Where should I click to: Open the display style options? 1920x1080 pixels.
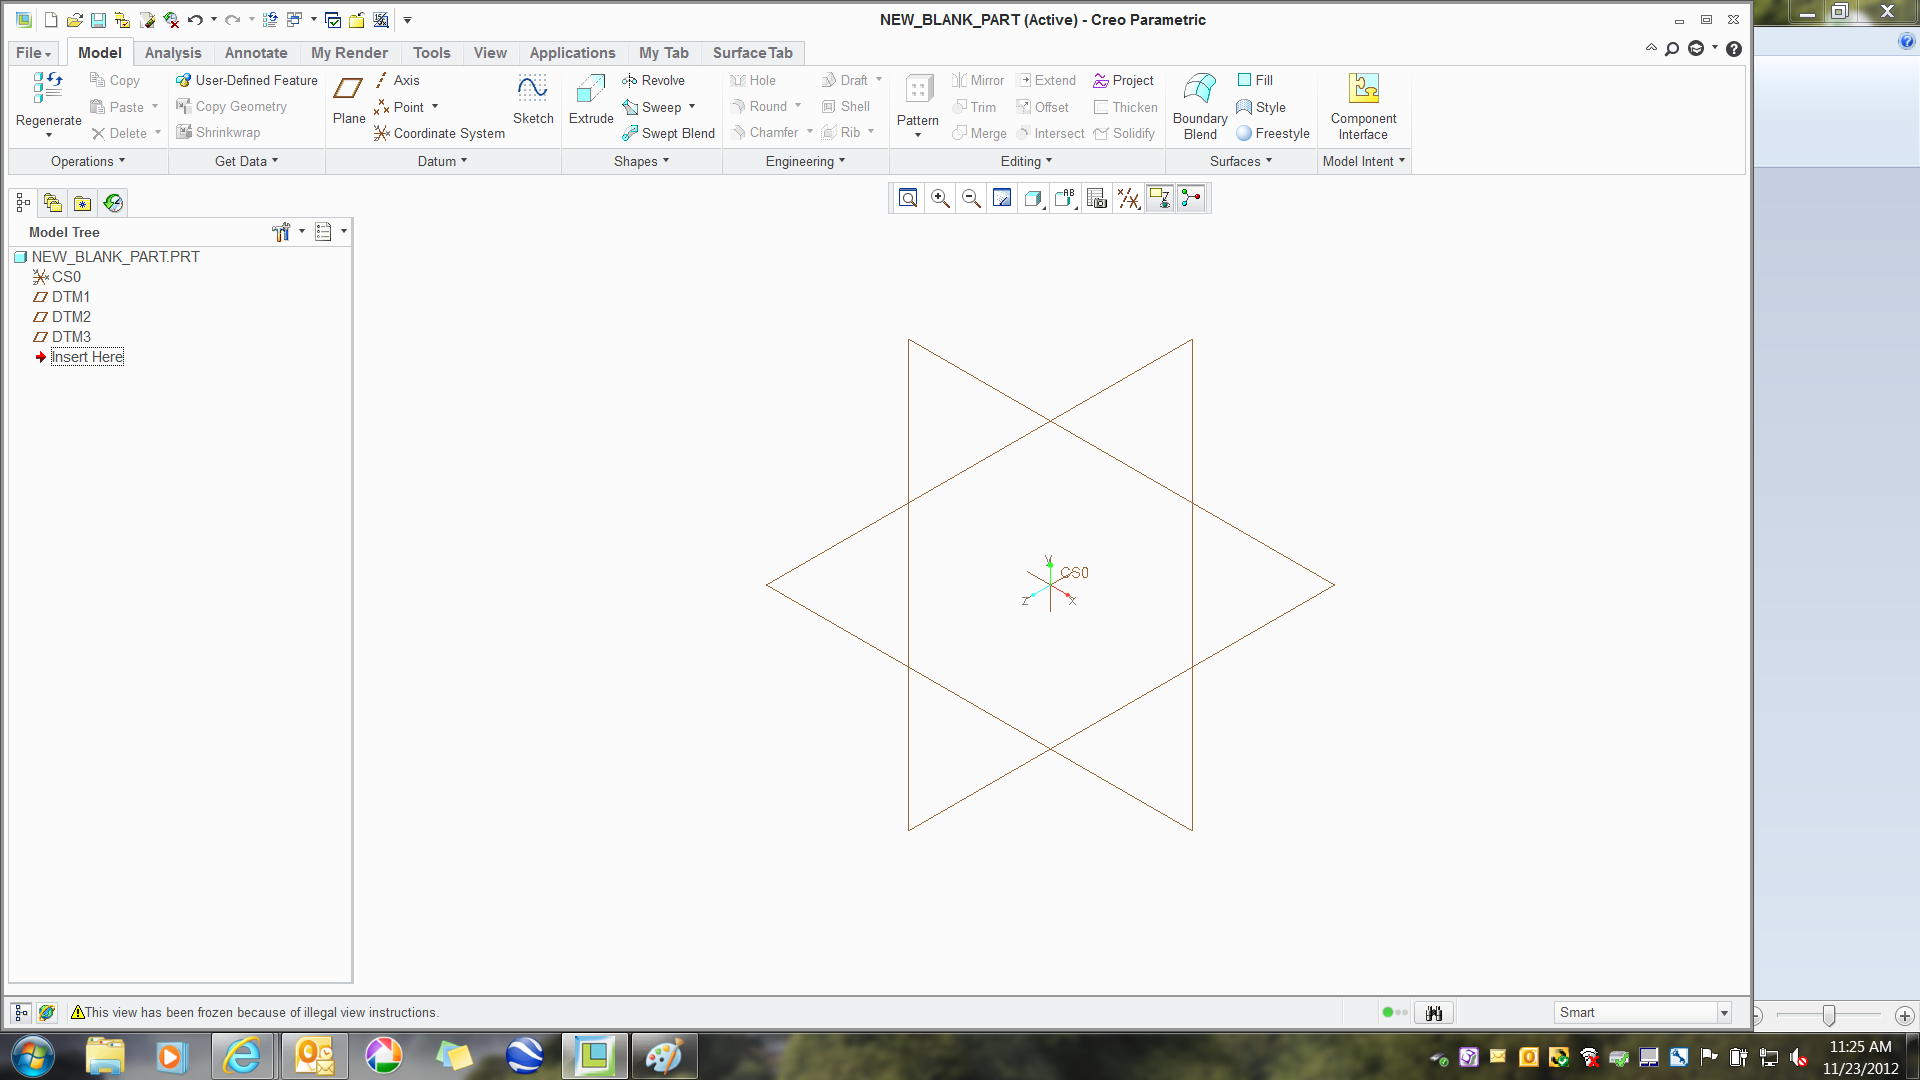[x=1034, y=199]
